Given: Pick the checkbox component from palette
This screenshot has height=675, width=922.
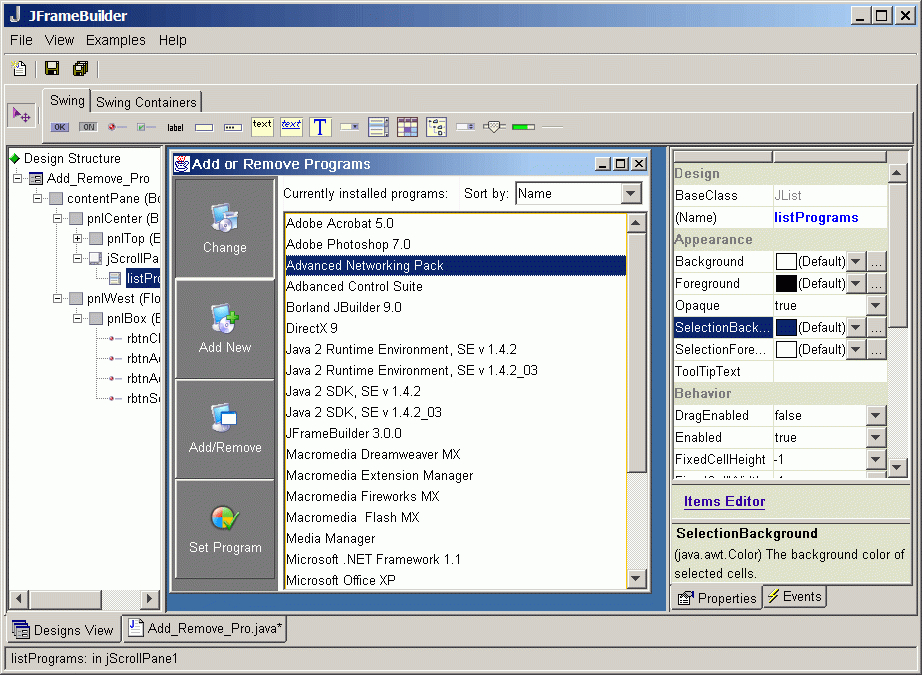Looking at the screenshot, I should pos(146,127).
